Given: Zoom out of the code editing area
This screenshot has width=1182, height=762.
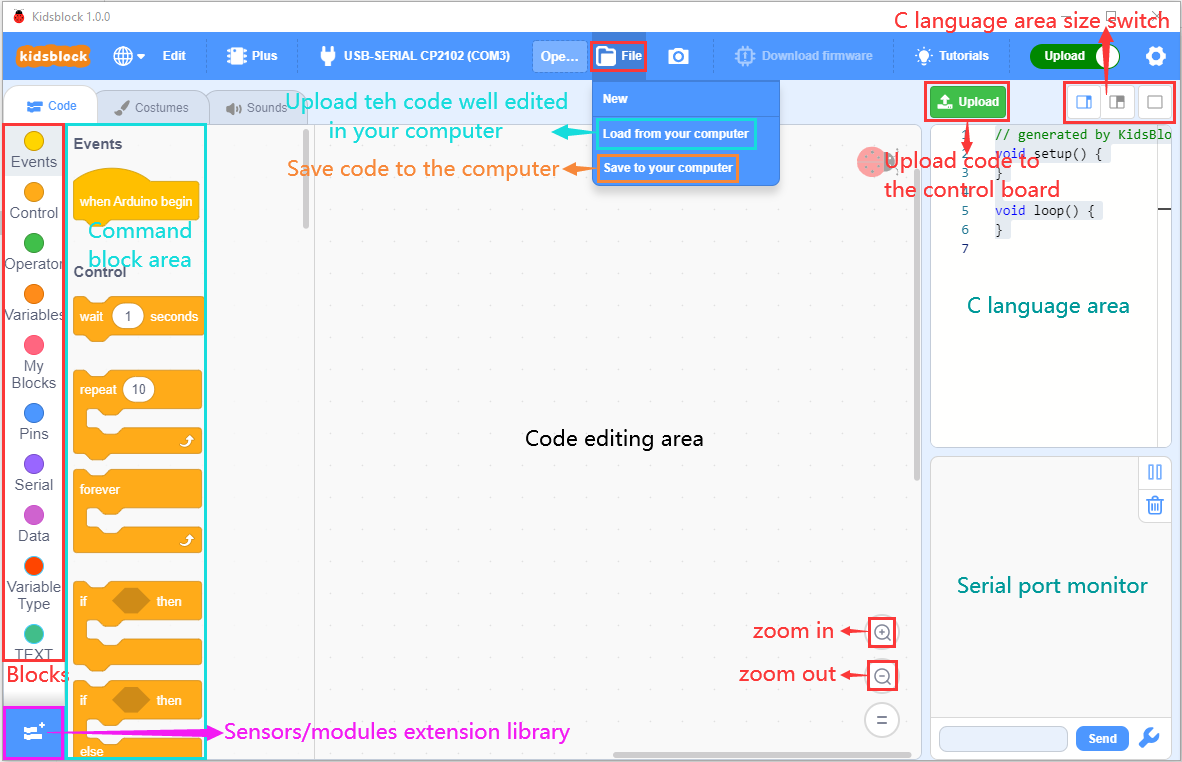Looking at the screenshot, I should pos(882,676).
